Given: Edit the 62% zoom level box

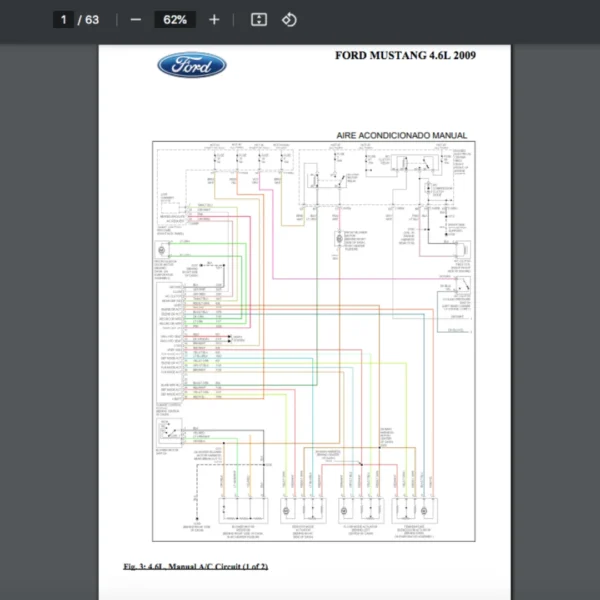Looking at the screenshot, I should coord(175,19).
